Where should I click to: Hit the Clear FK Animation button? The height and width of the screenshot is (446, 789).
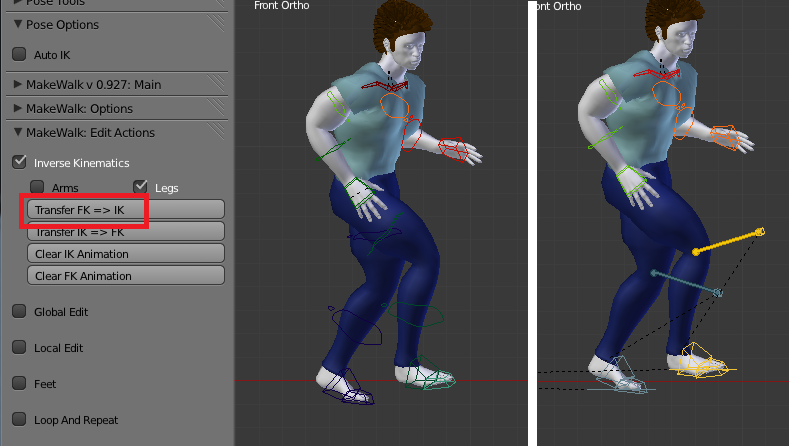tap(124, 276)
